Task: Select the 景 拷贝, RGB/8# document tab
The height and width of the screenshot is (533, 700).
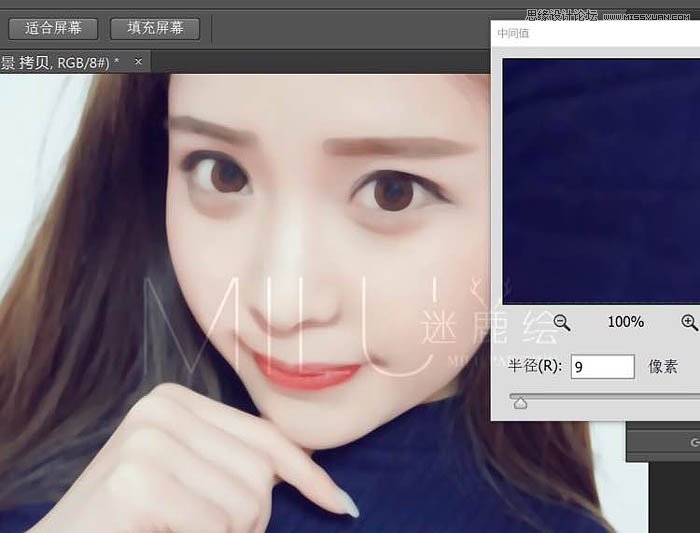Action: 75,62
